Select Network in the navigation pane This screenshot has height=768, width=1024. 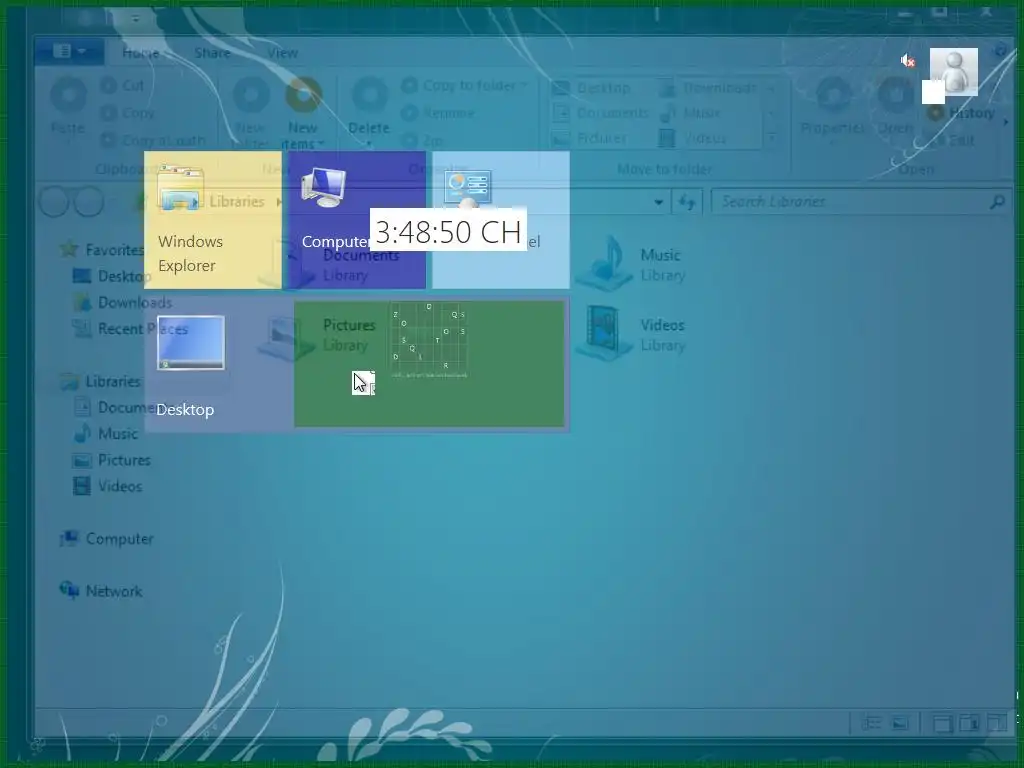pyautogui.click(x=101, y=591)
